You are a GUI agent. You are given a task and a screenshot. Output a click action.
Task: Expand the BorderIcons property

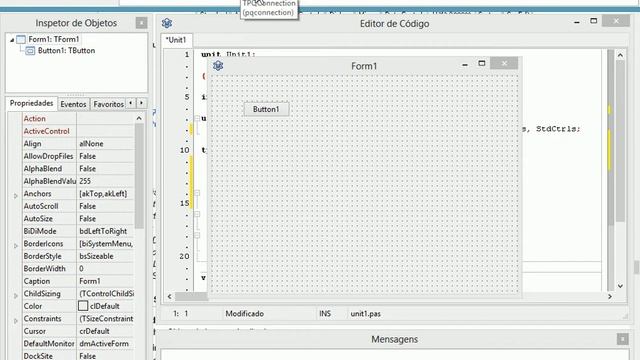(16, 246)
